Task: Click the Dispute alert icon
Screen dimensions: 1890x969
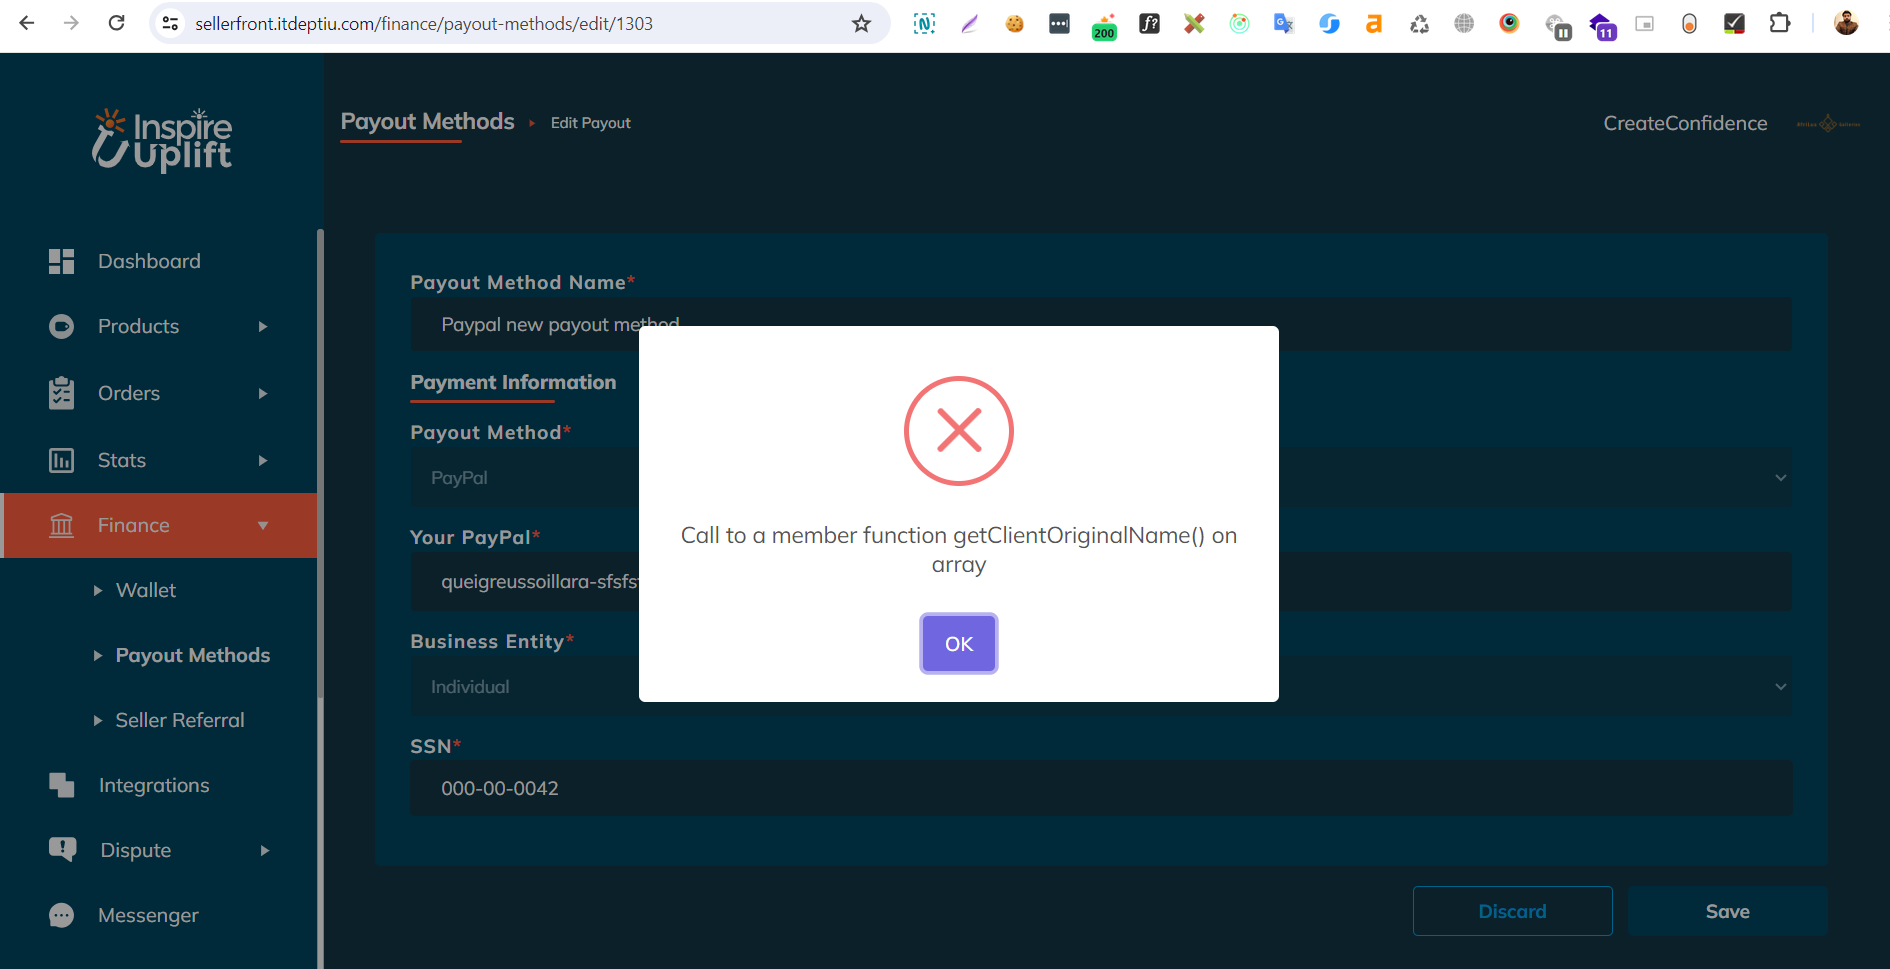Action: [x=61, y=850]
